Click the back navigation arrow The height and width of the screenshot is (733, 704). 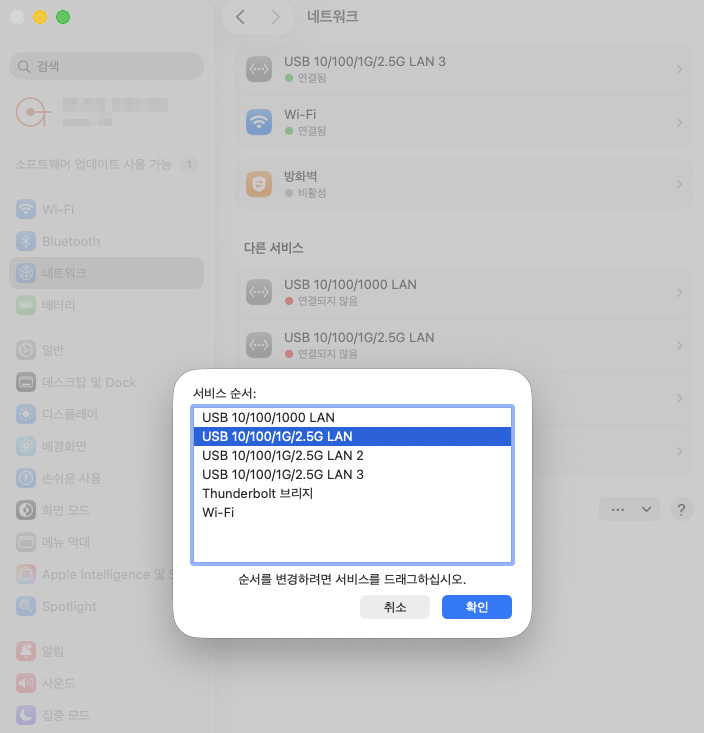click(240, 17)
